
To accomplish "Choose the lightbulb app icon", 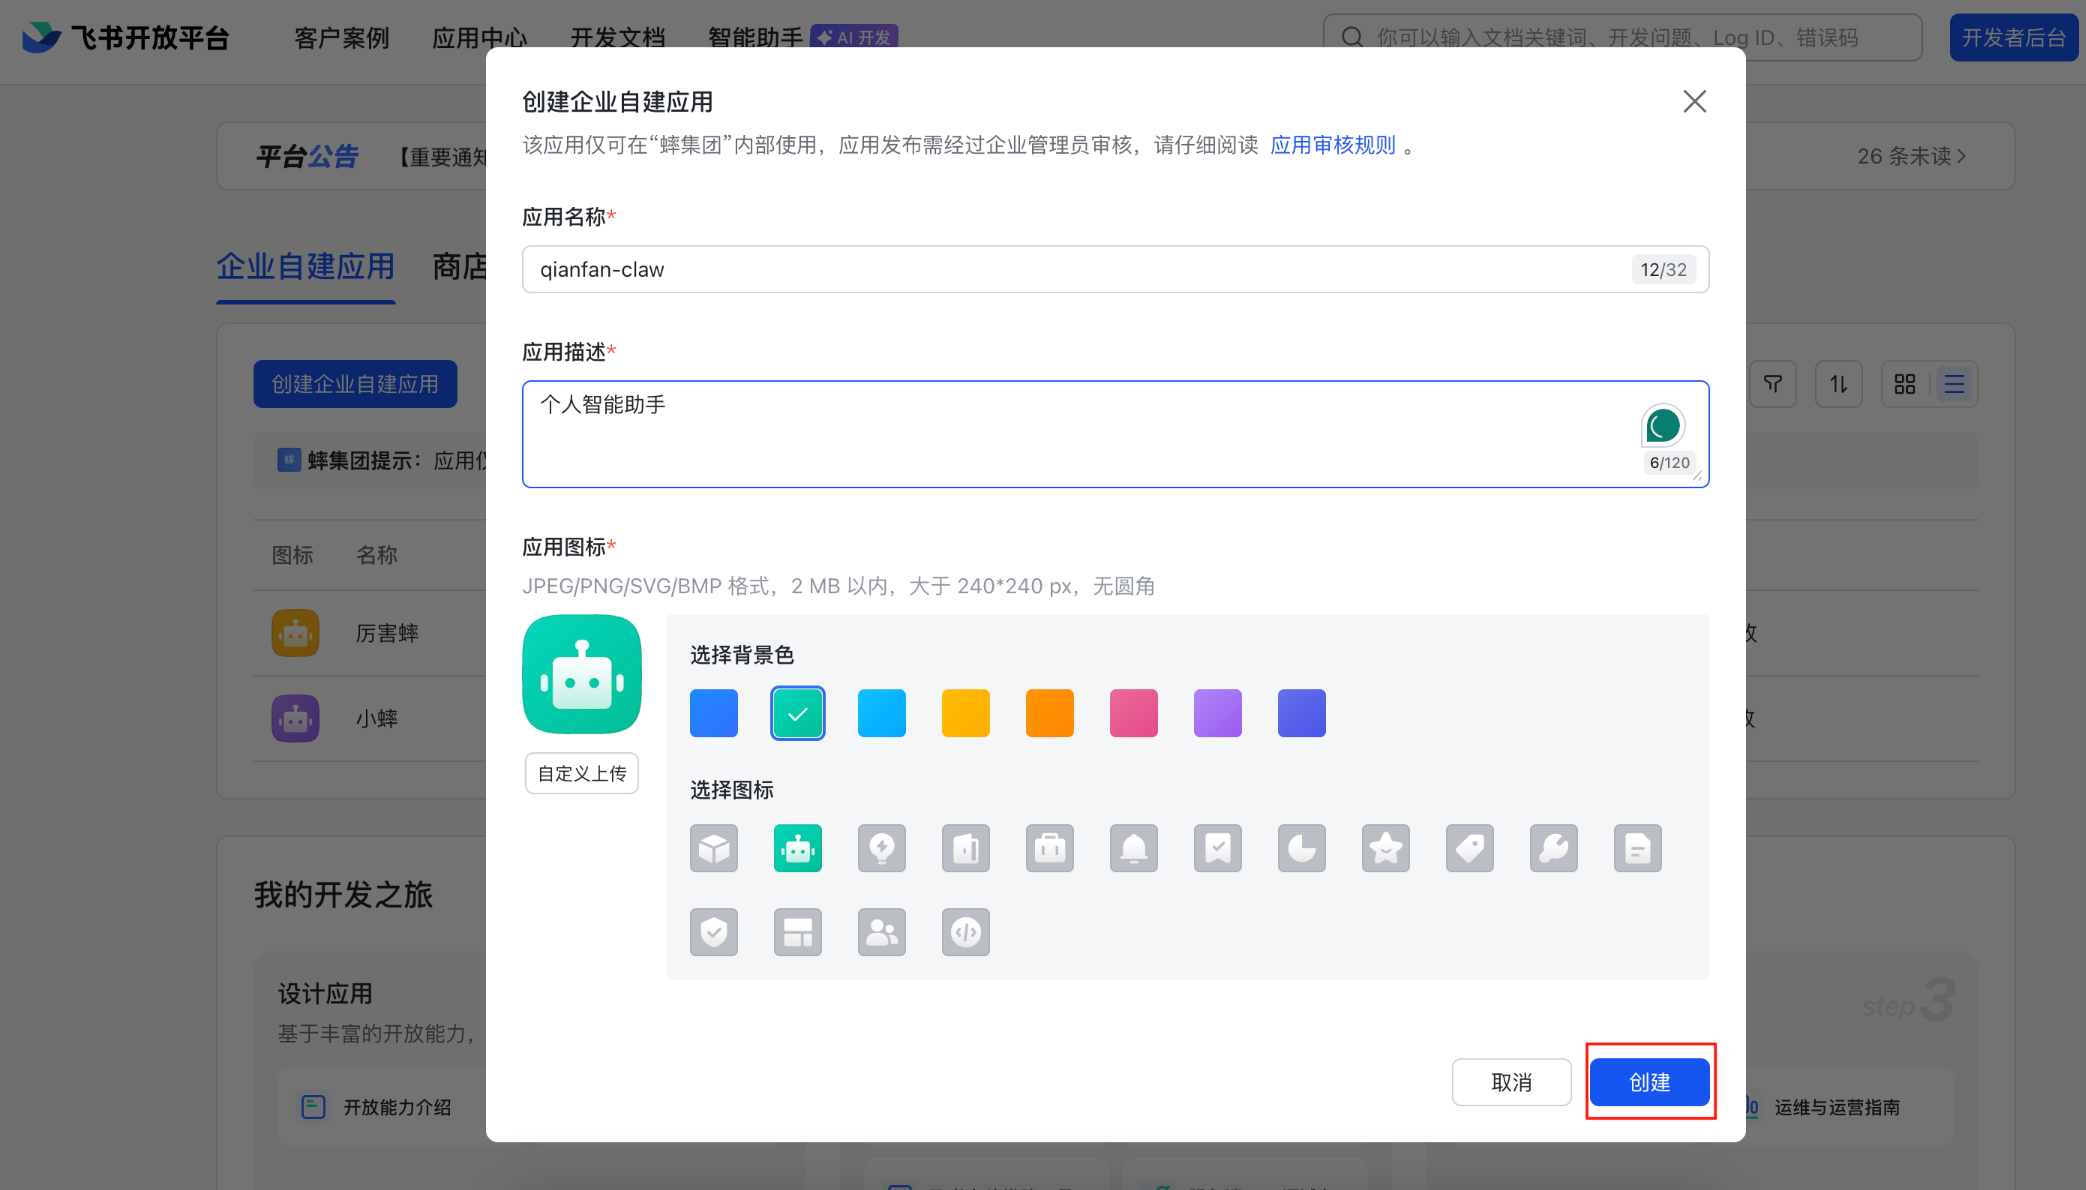I will (x=881, y=848).
